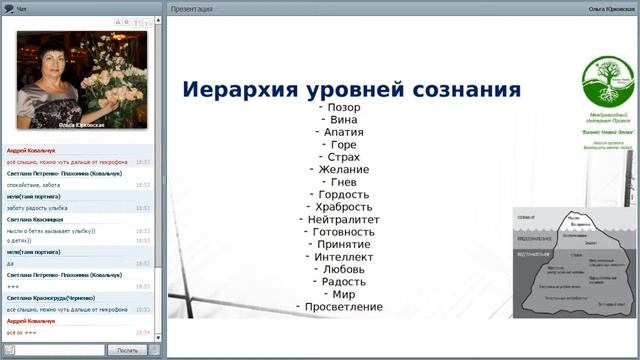Screen dimensions: 640x360
Task: Click the slide item 'Гордость'
Action: pyautogui.click(x=344, y=195)
